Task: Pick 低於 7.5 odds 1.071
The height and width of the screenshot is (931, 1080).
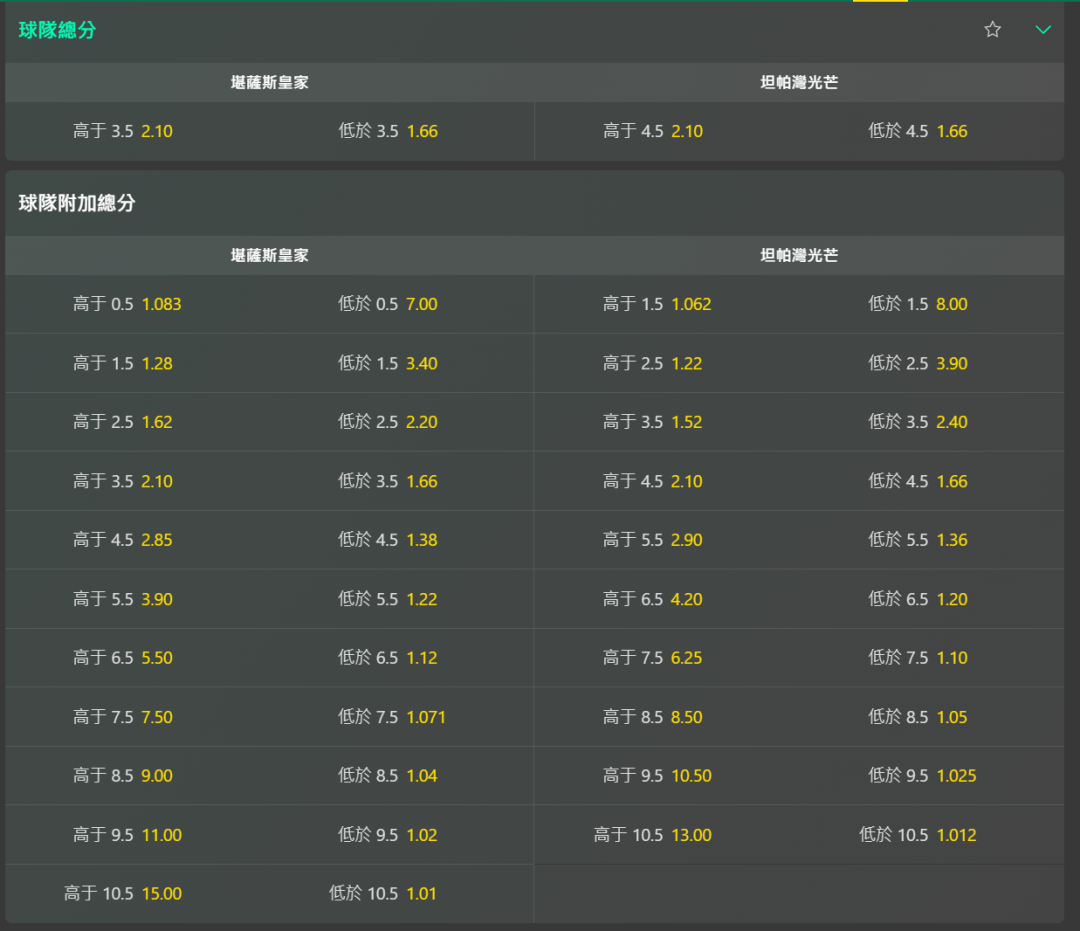Action: [392, 716]
